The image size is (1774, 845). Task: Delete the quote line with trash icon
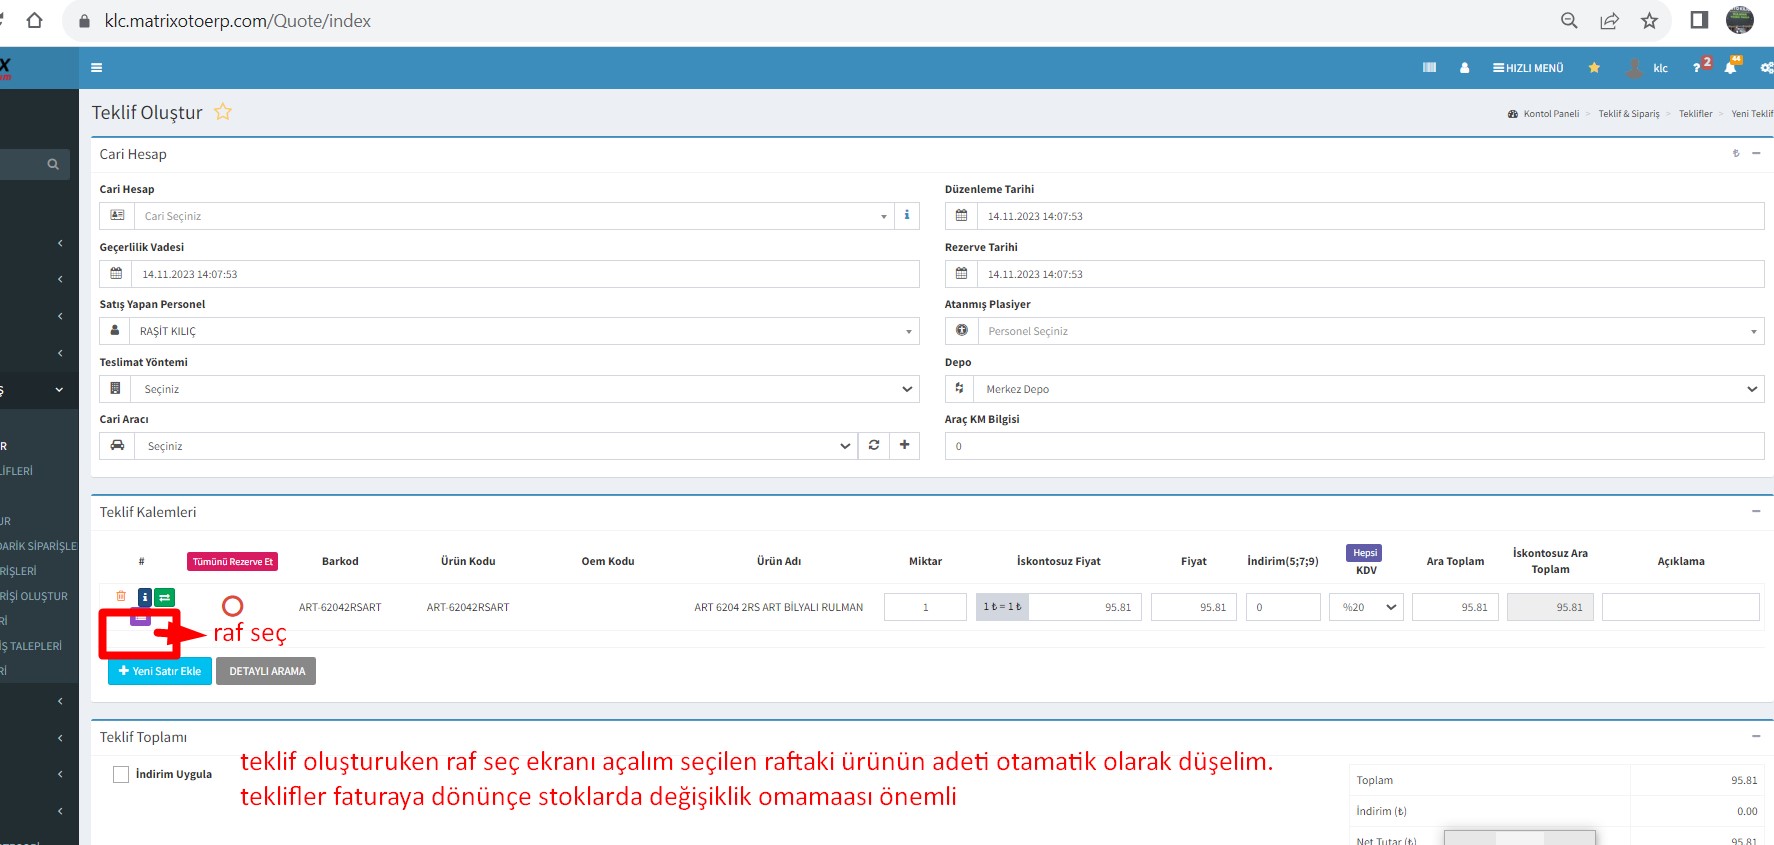(121, 596)
